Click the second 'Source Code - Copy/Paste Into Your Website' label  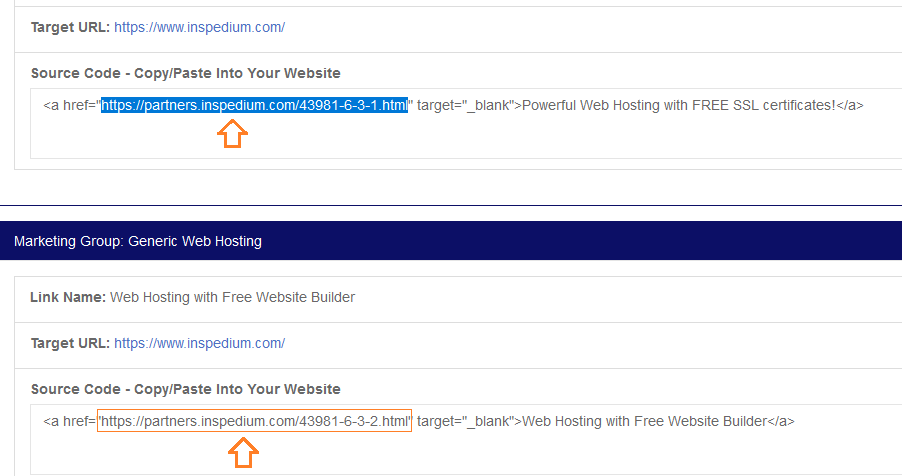(x=186, y=389)
